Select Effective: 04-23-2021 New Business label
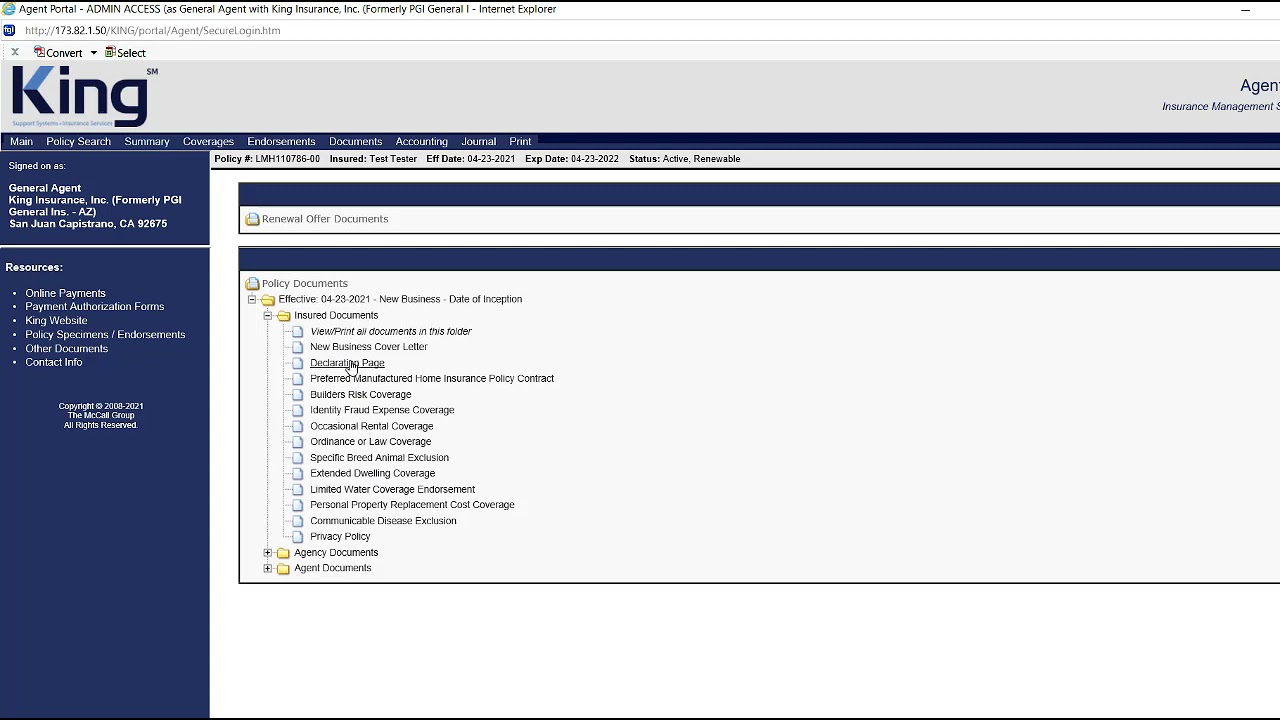Image resolution: width=1280 pixels, height=720 pixels. tap(400, 299)
